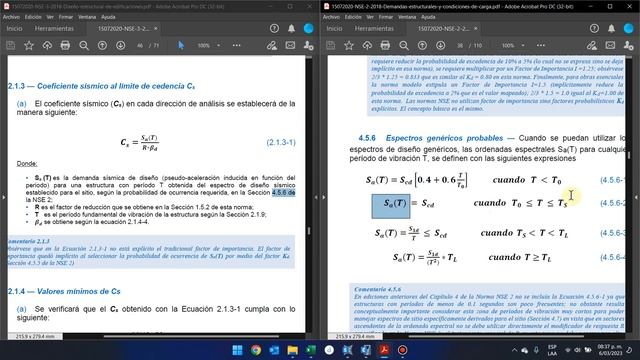
Task: Open account avatar in NSE-3 window
Action: point(309,28)
